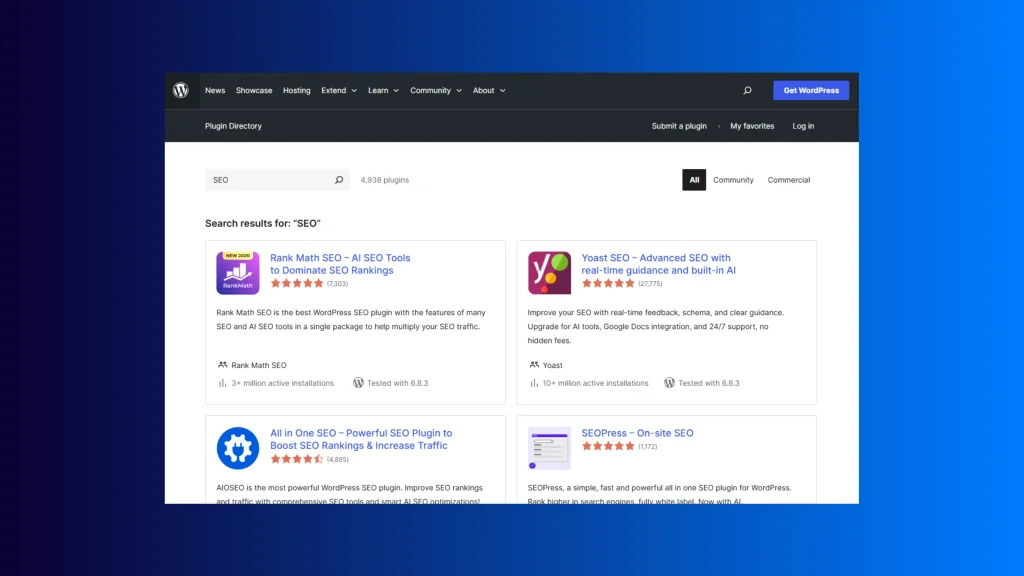Expand the Learn dropdown menu

click(383, 90)
